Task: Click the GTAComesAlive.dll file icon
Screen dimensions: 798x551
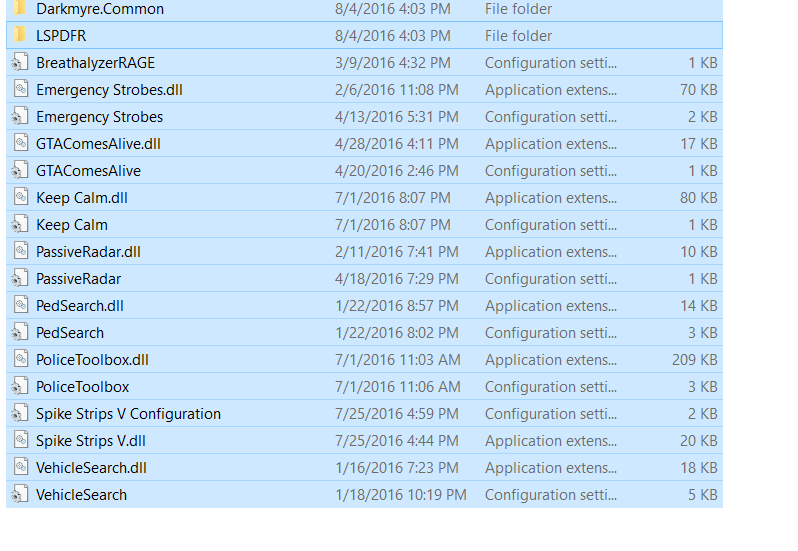Action: (x=19, y=144)
